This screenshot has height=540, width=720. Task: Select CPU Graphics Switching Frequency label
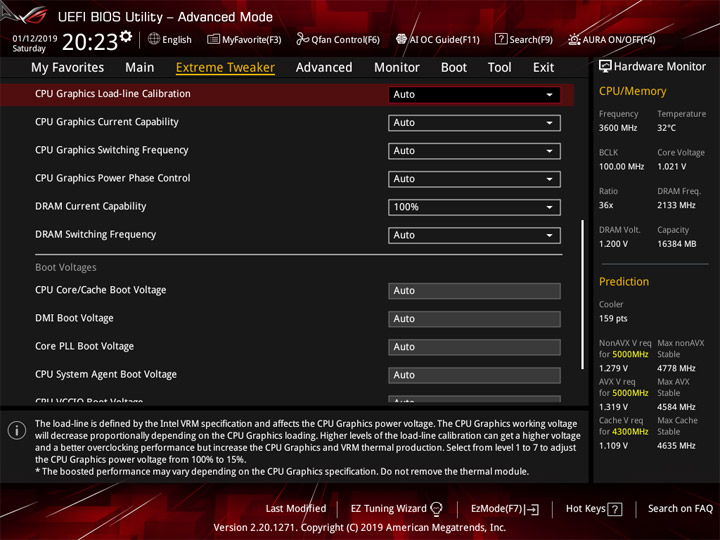[x=112, y=150]
